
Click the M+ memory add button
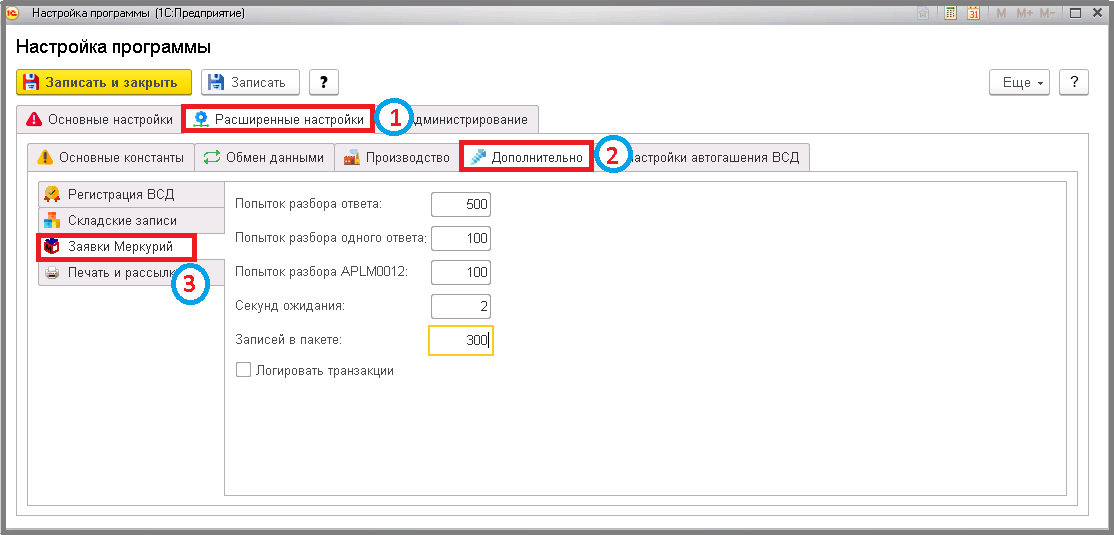tap(1023, 13)
